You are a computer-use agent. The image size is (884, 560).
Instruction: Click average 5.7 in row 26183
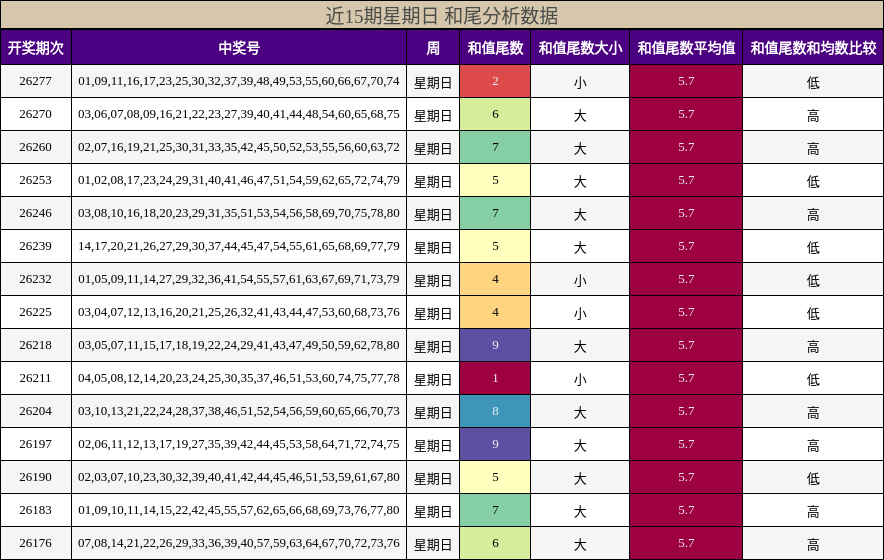[x=686, y=510]
